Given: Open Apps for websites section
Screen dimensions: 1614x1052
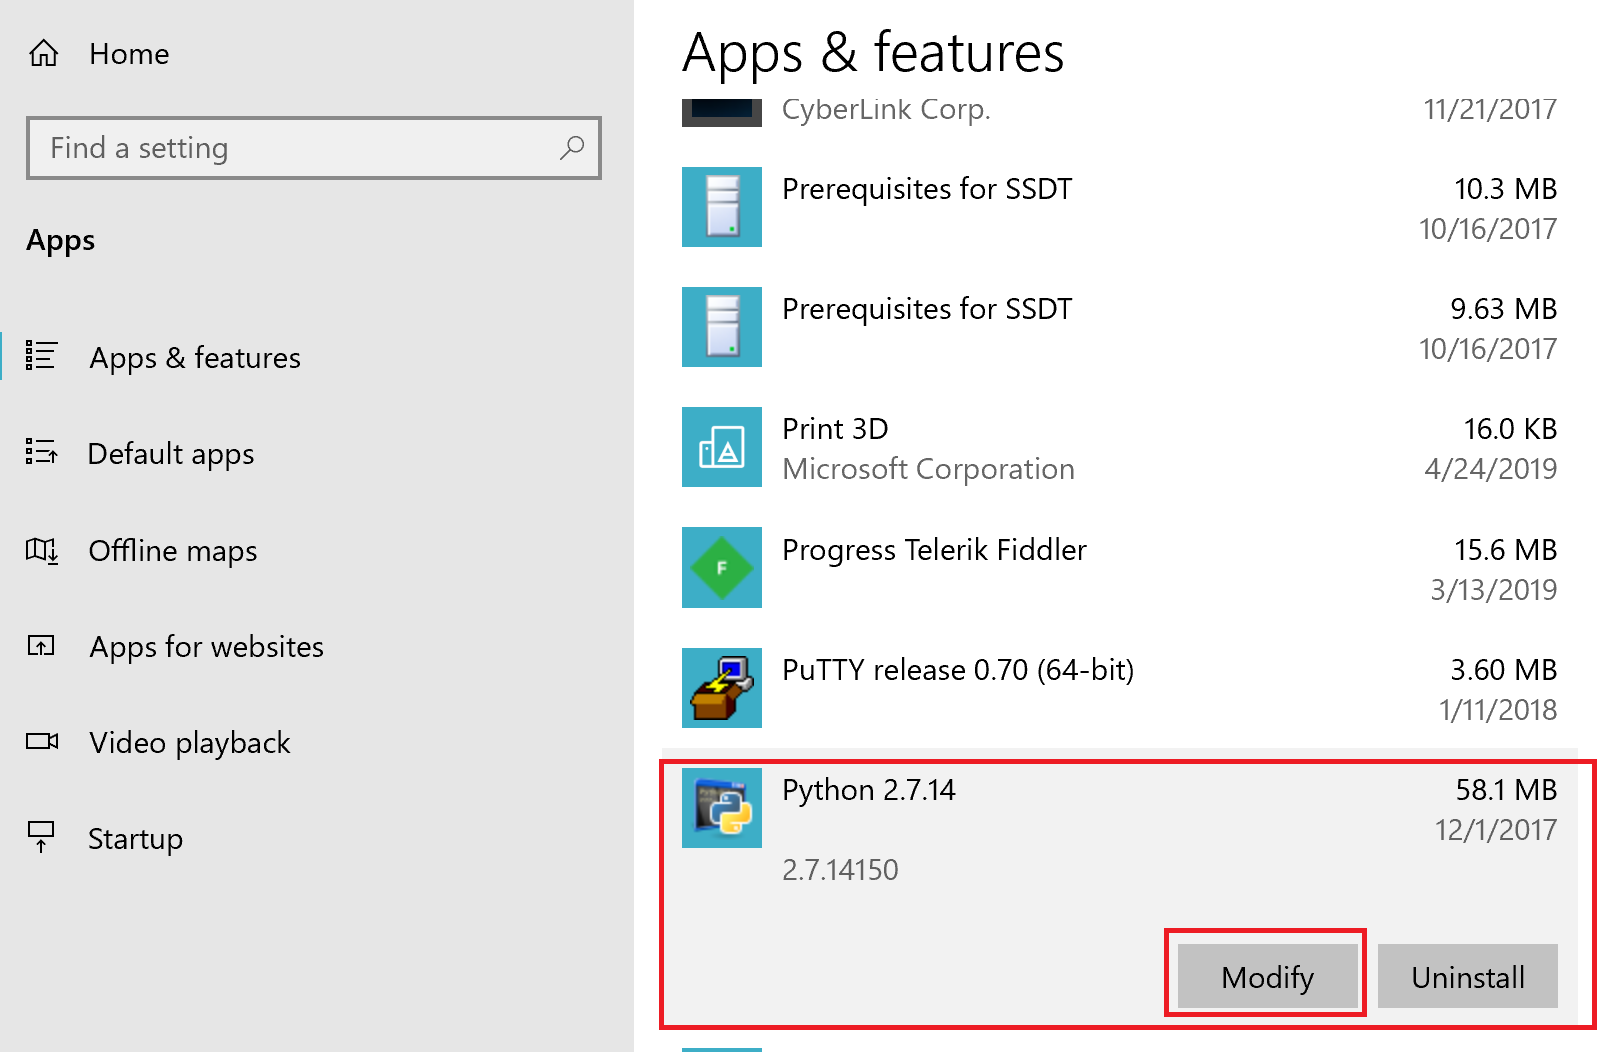Looking at the screenshot, I should (207, 647).
